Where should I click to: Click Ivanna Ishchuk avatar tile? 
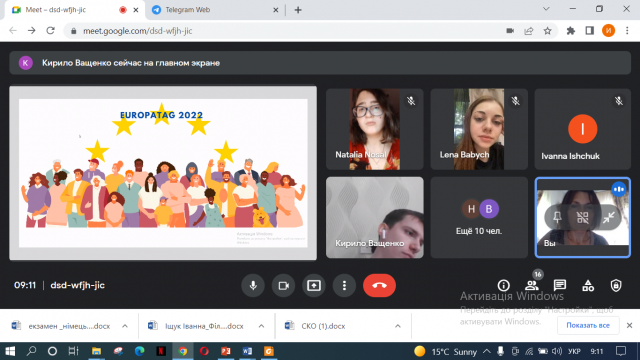582,129
